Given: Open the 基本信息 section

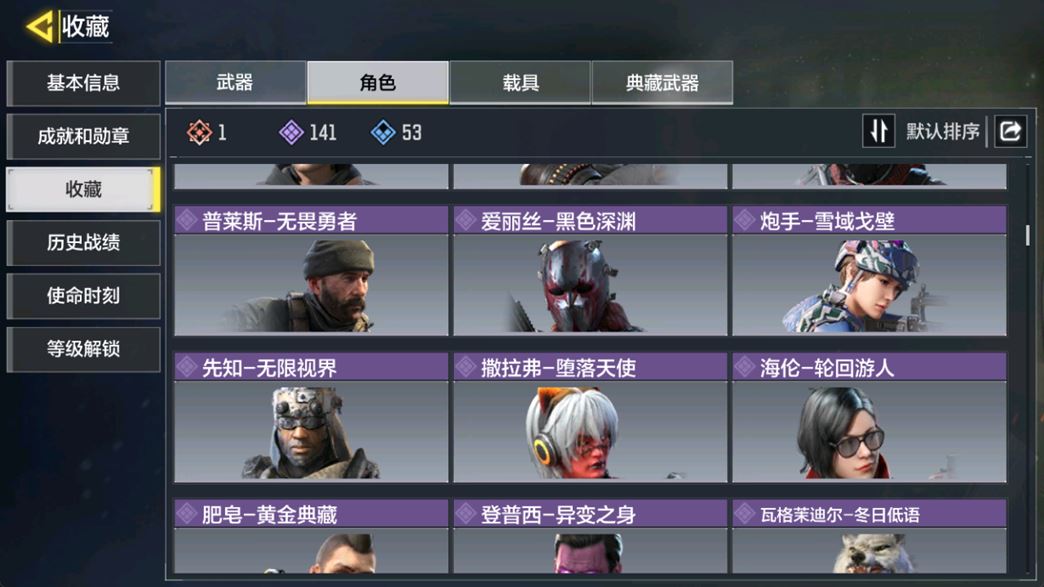Looking at the screenshot, I should pos(83,83).
